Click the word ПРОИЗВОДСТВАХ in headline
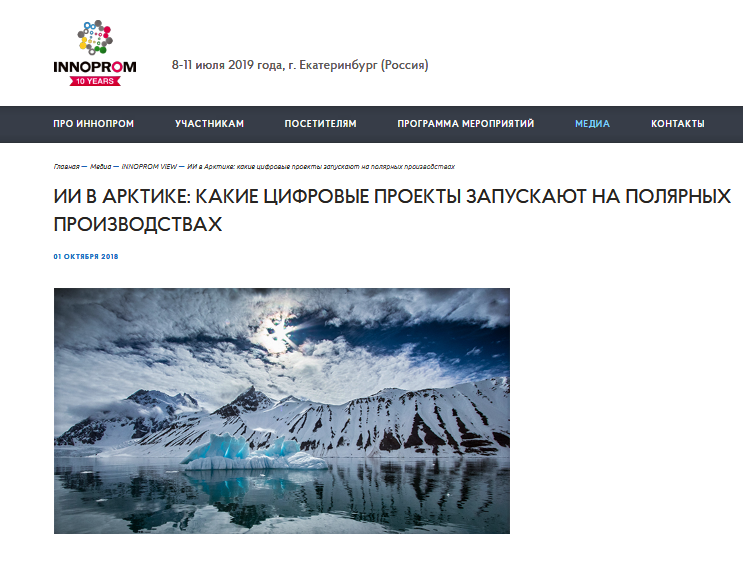Viewport: 743px width, 571px height. [137, 224]
